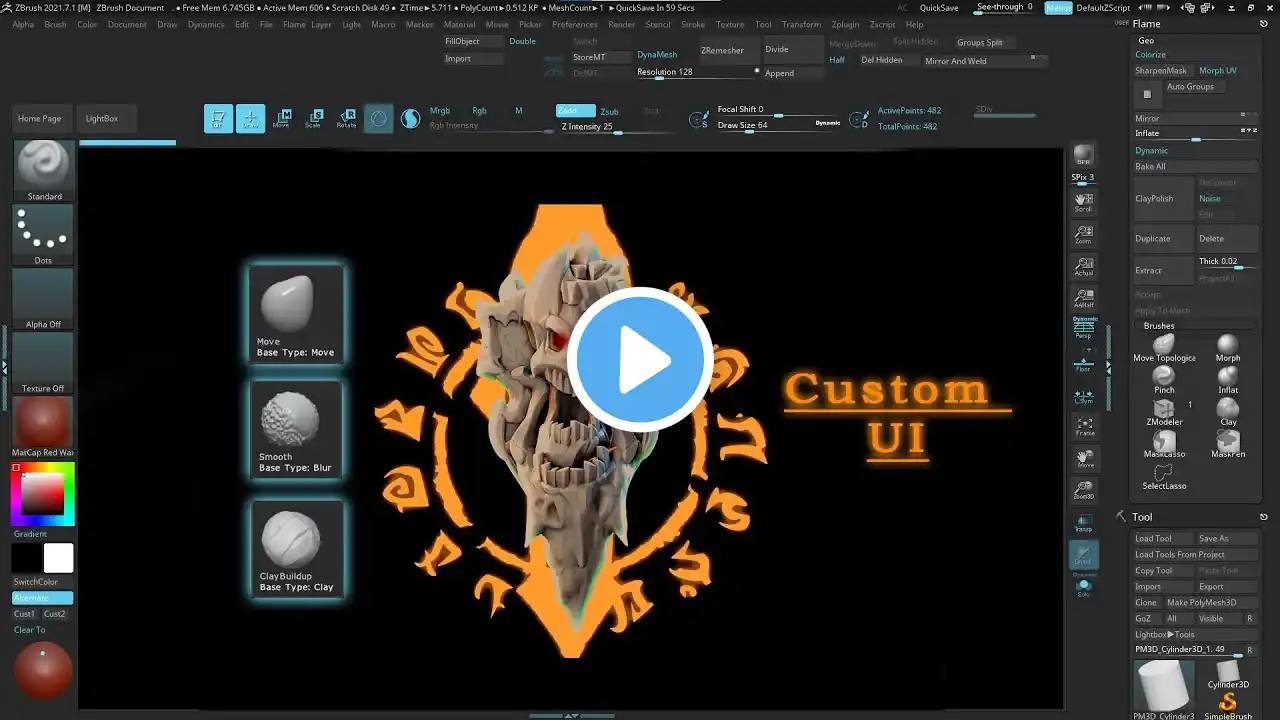The width and height of the screenshot is (1280, 720).
Task: Select the Morph brush
Action: (1228, 347)
